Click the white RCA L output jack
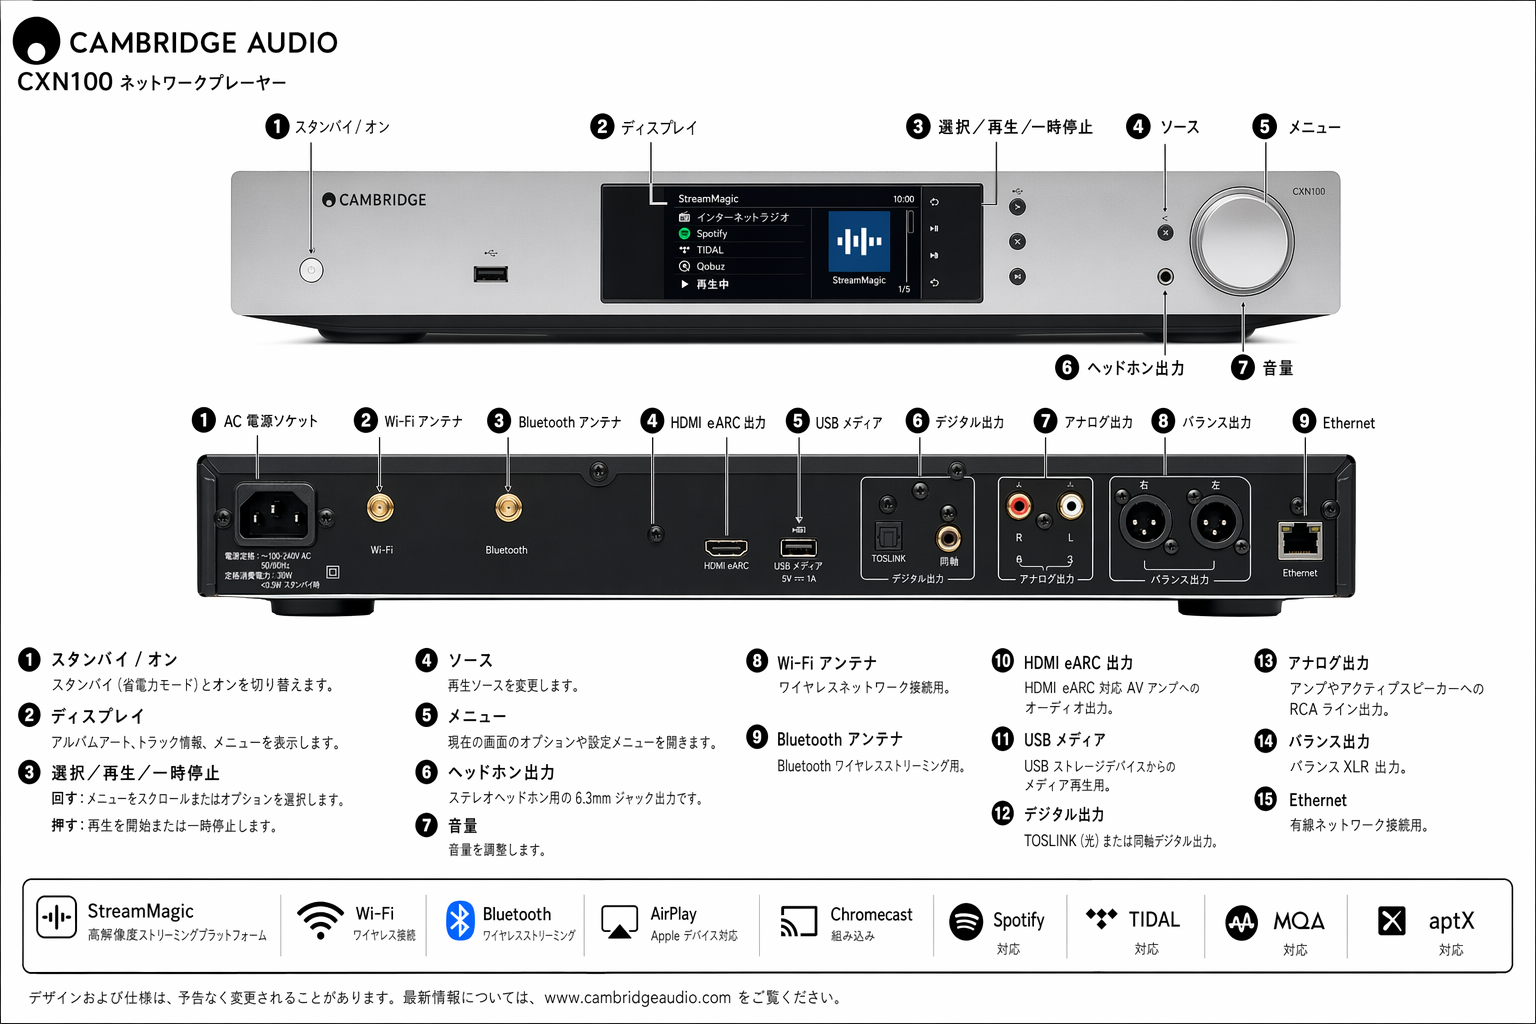This screenshot has height=1024, width=1536. pos(1071,506)
